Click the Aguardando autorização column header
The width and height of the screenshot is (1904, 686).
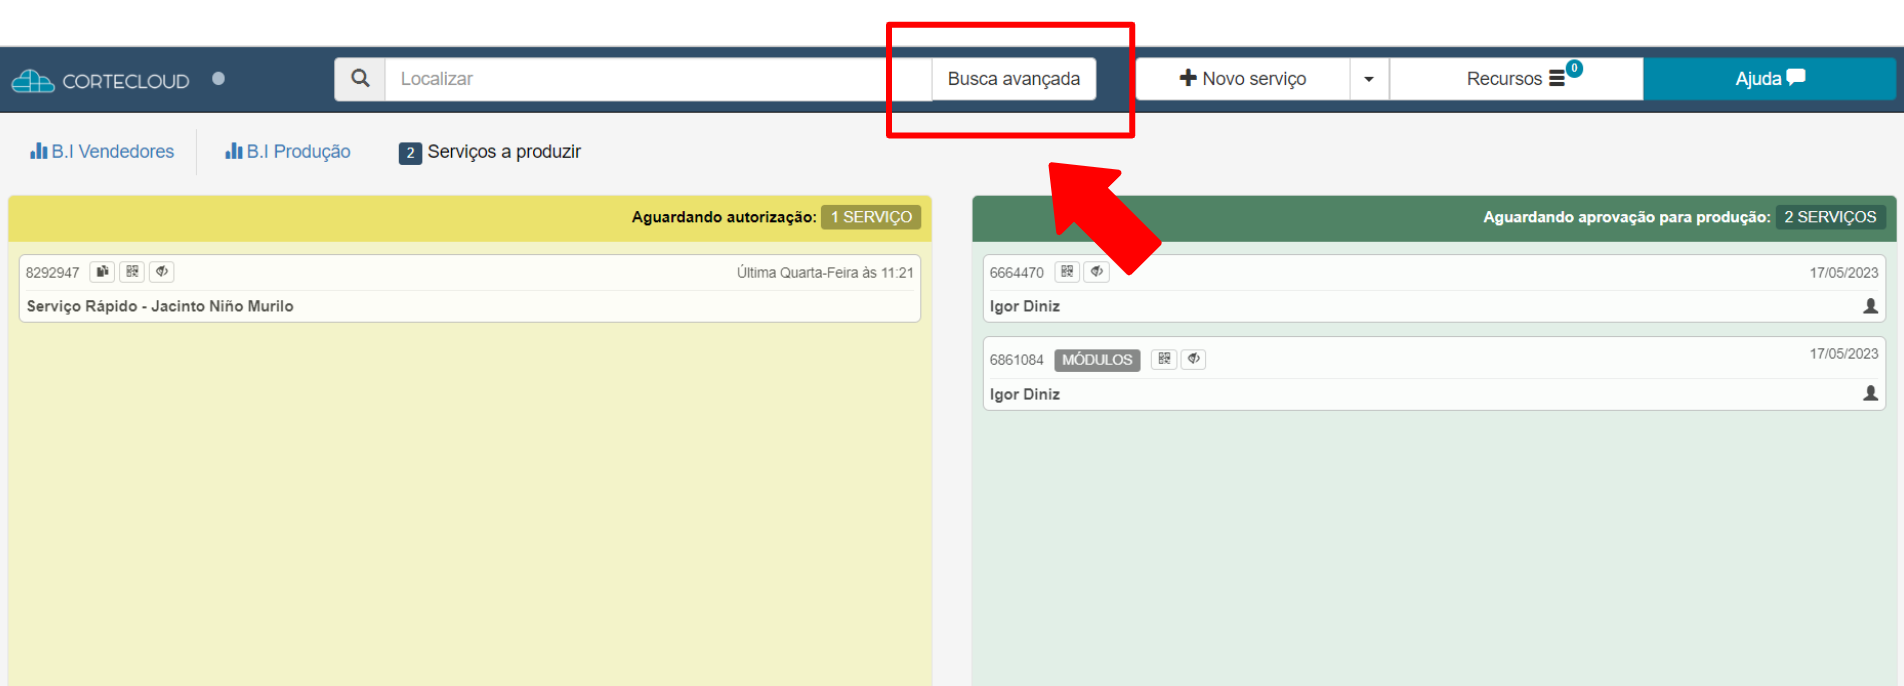tap(470, 218)
